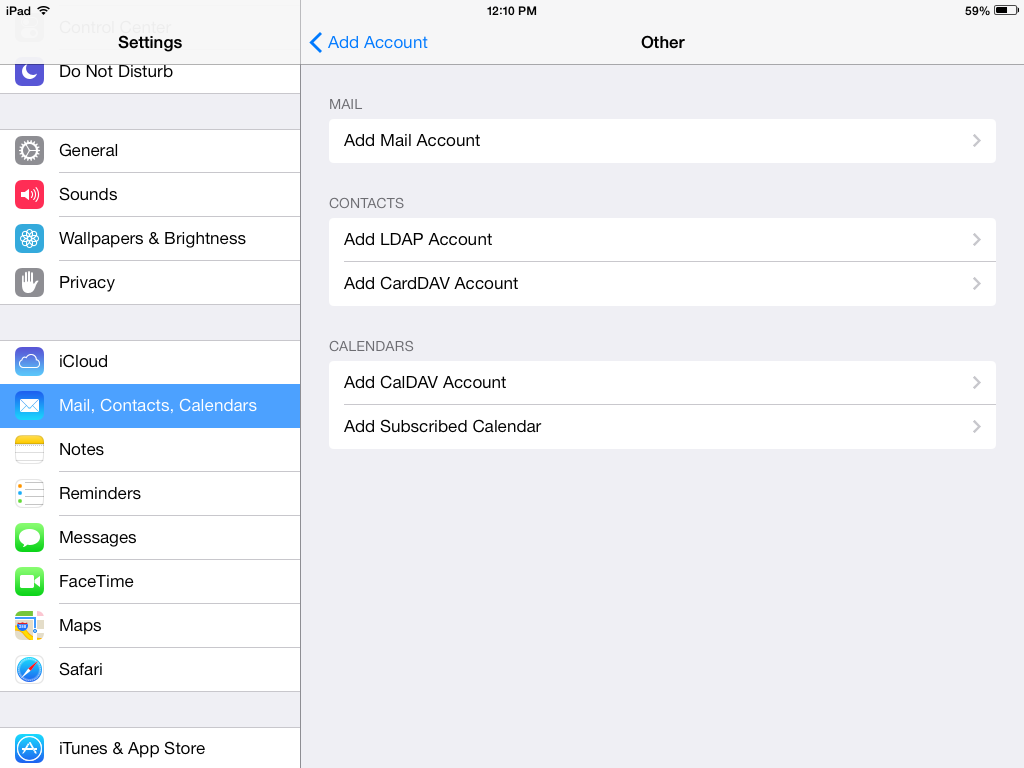The height and width of the screenshot is (768, 1024).
Task: Select Messages in settings sidebar
Action: point(150,537)
